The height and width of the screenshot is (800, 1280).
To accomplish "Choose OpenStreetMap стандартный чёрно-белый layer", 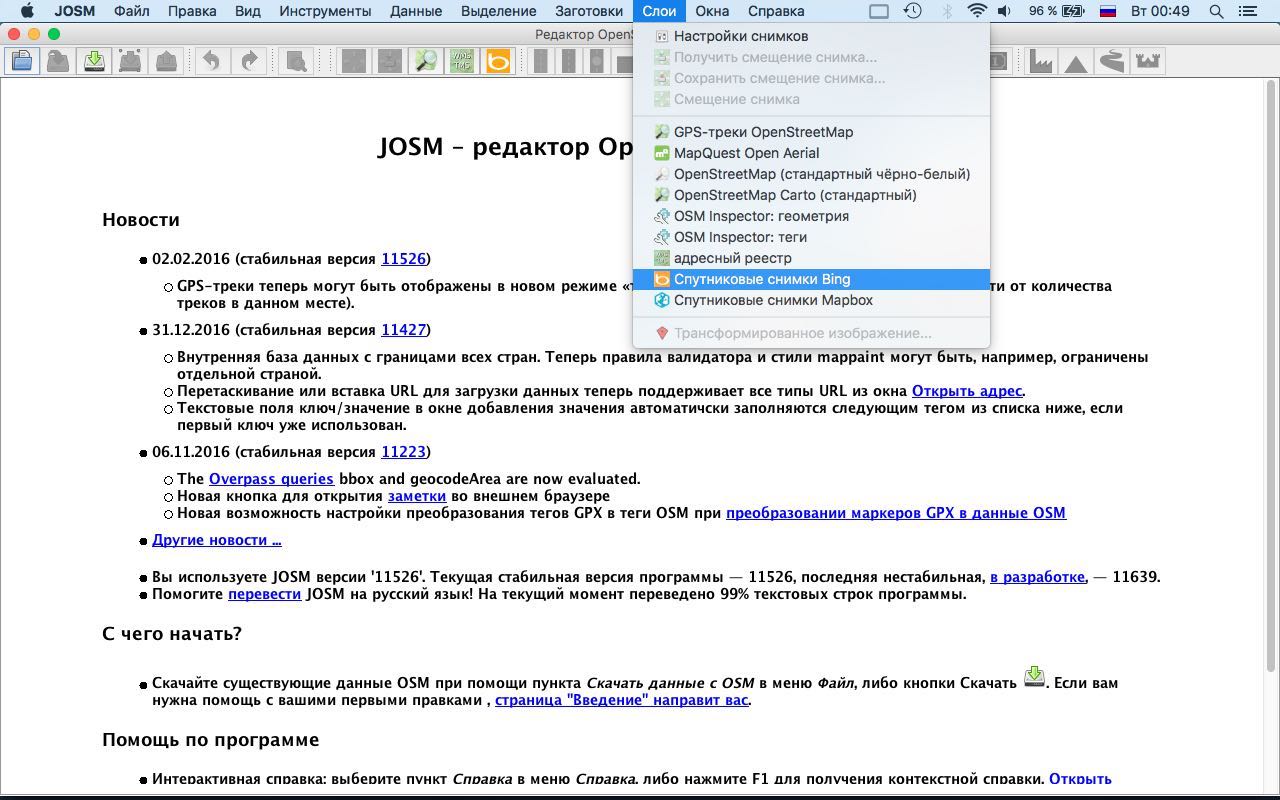I will pos(811,174).
